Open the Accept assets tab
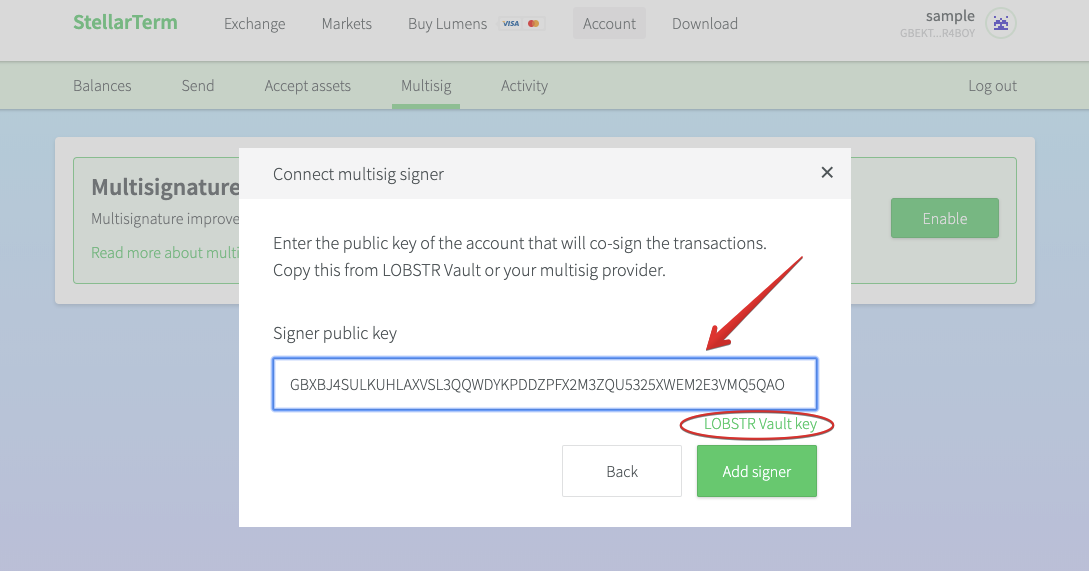The width and height of the screenshot is (1089, 571). pyautogui.click(x=308, y=85)
